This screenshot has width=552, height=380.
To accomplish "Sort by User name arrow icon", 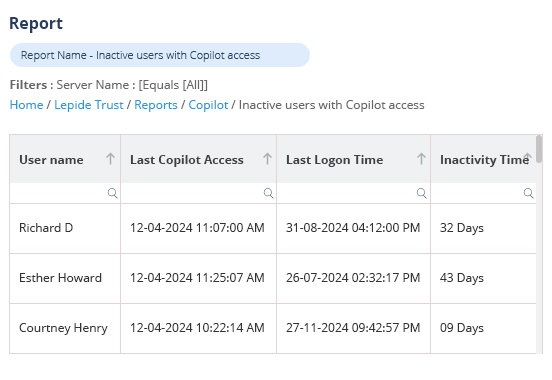I will (111, 159).
